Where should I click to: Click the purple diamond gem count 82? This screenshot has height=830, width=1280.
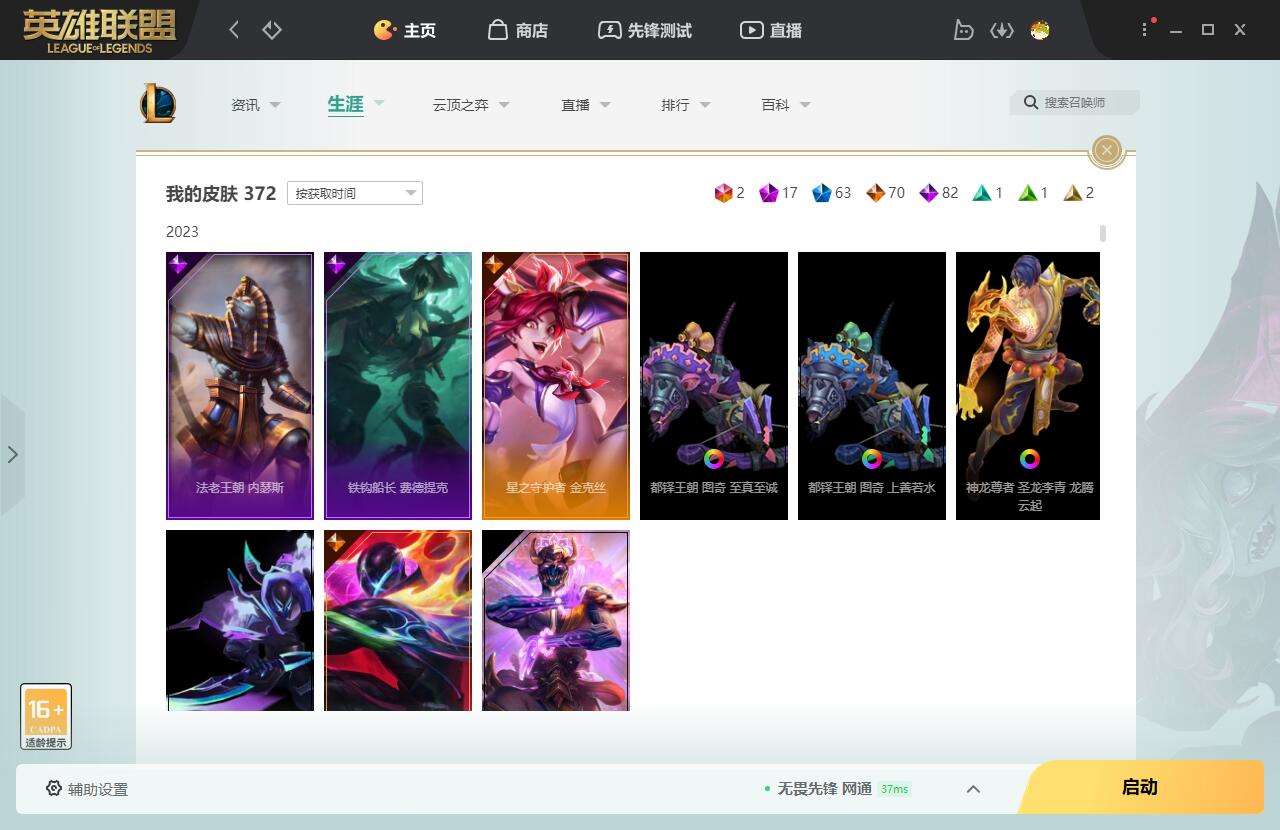point(938,193)
